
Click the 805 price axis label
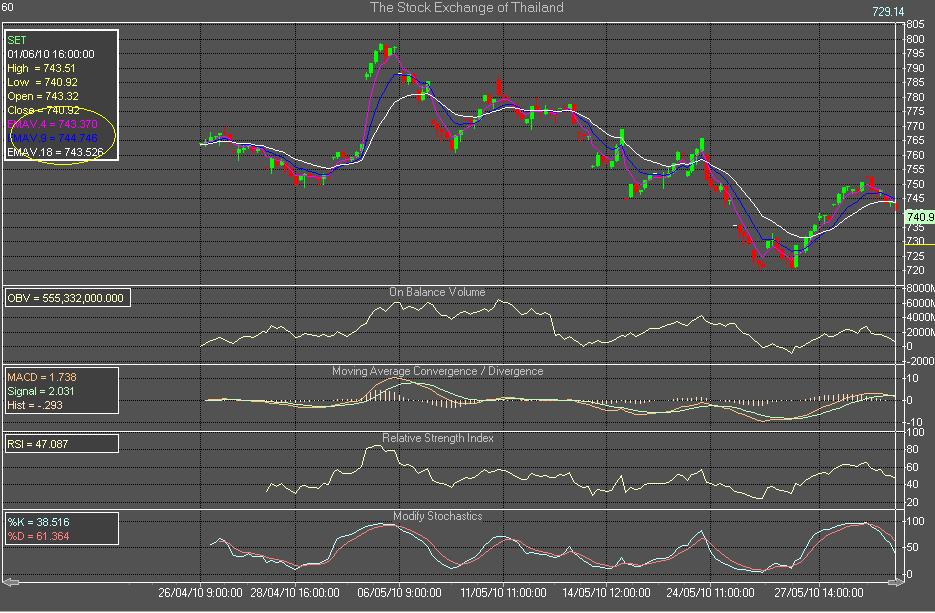tap(915, 25)
